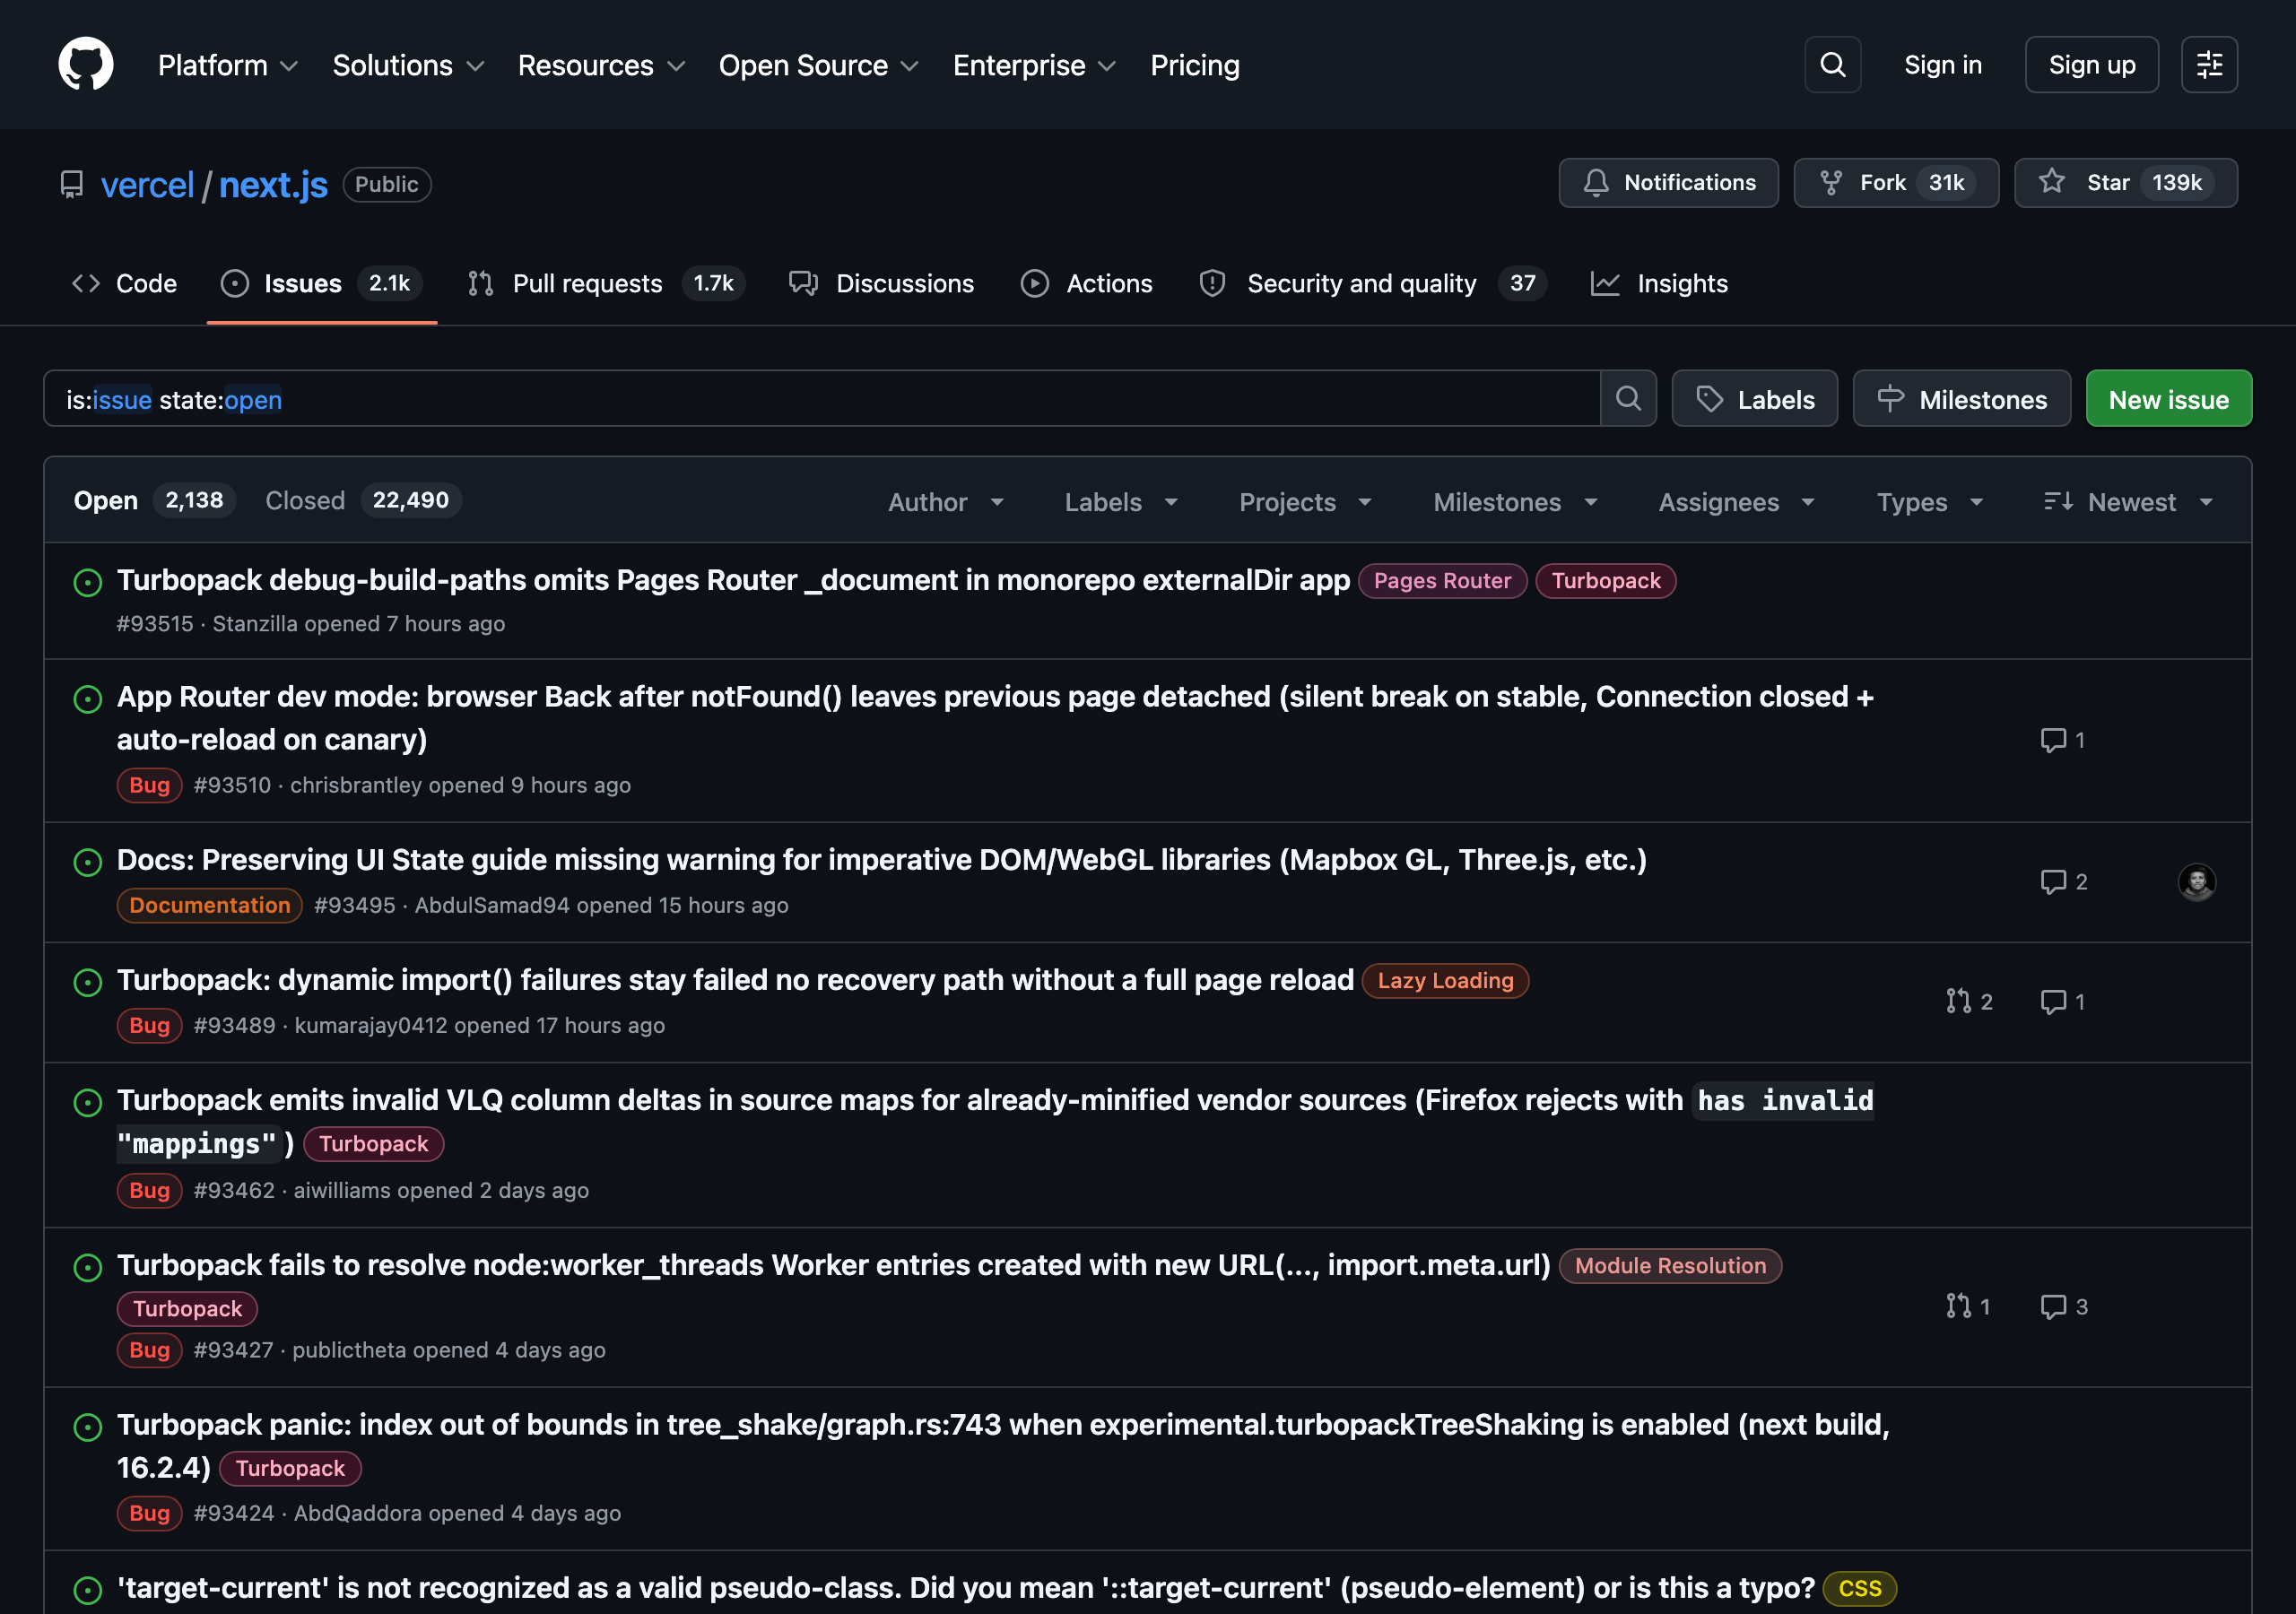Open the search magnifier in the header

[x=1832, y=65]
